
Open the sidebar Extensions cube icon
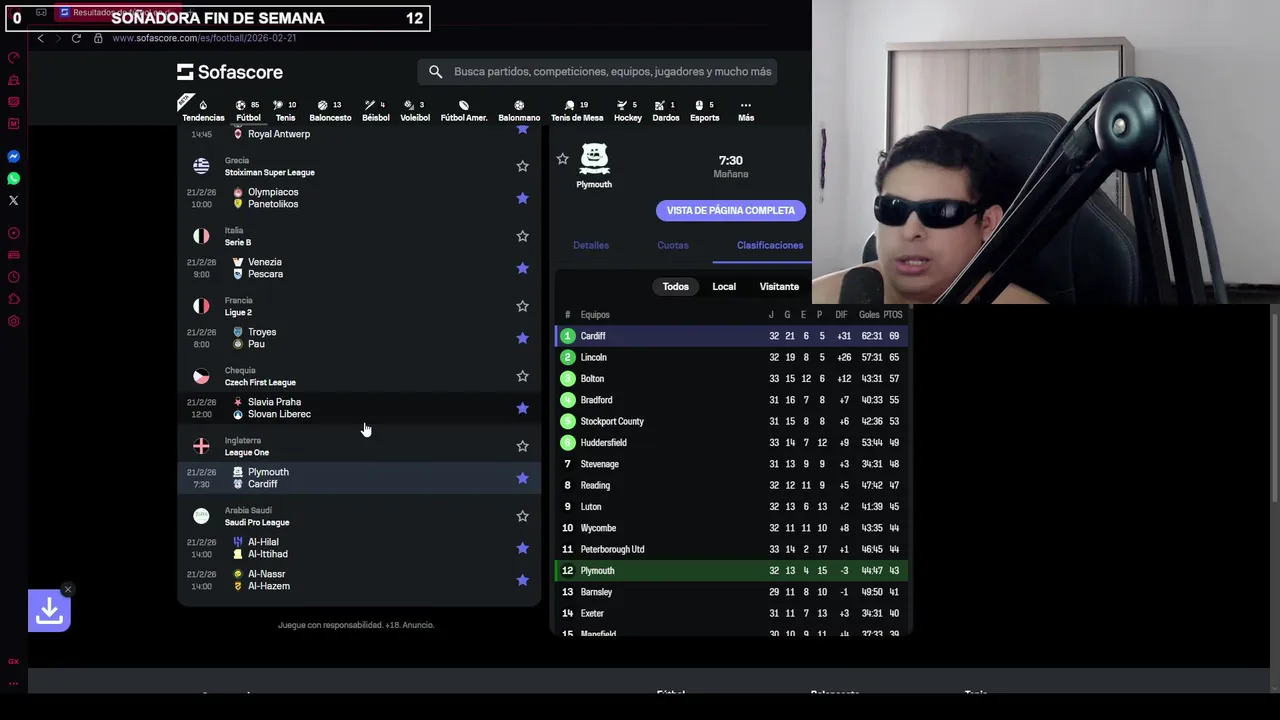[14, 299]
